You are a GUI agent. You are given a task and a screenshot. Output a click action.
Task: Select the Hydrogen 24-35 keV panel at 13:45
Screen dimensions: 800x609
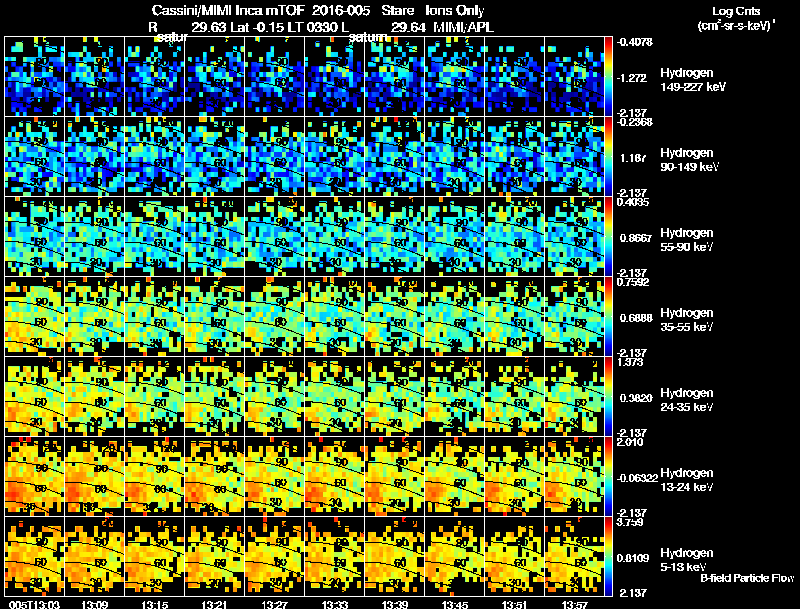pyautogui.click(x=455, y=397)
